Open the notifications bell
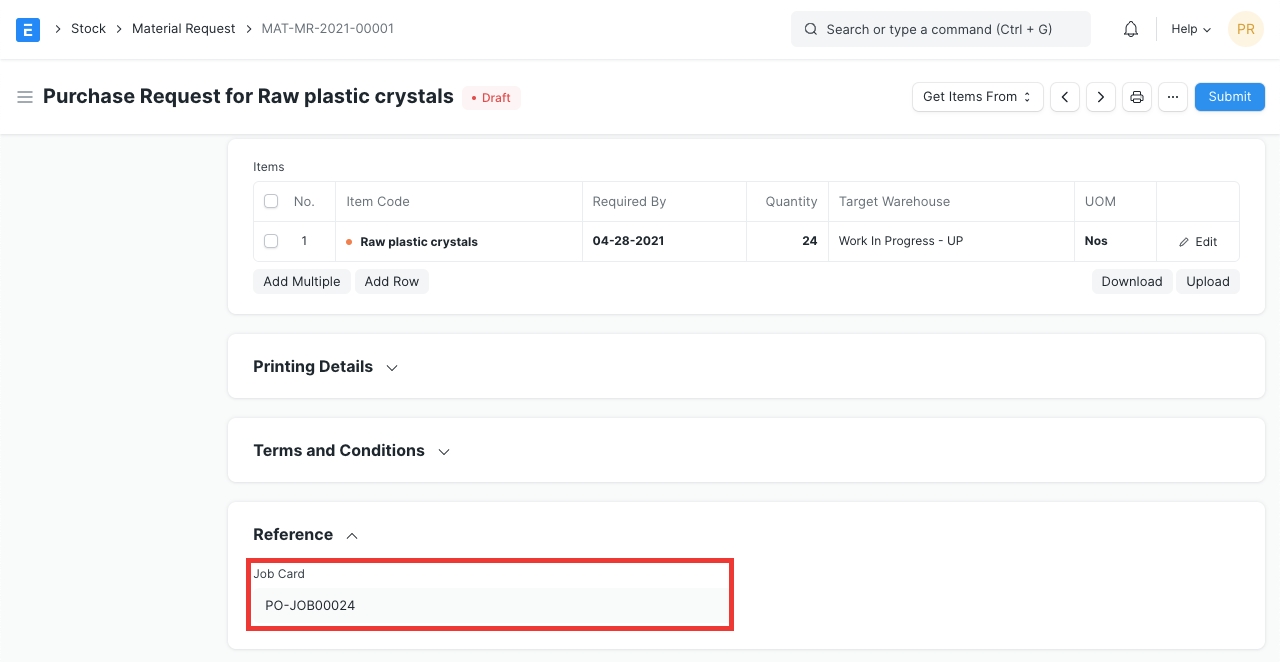 1131,29
